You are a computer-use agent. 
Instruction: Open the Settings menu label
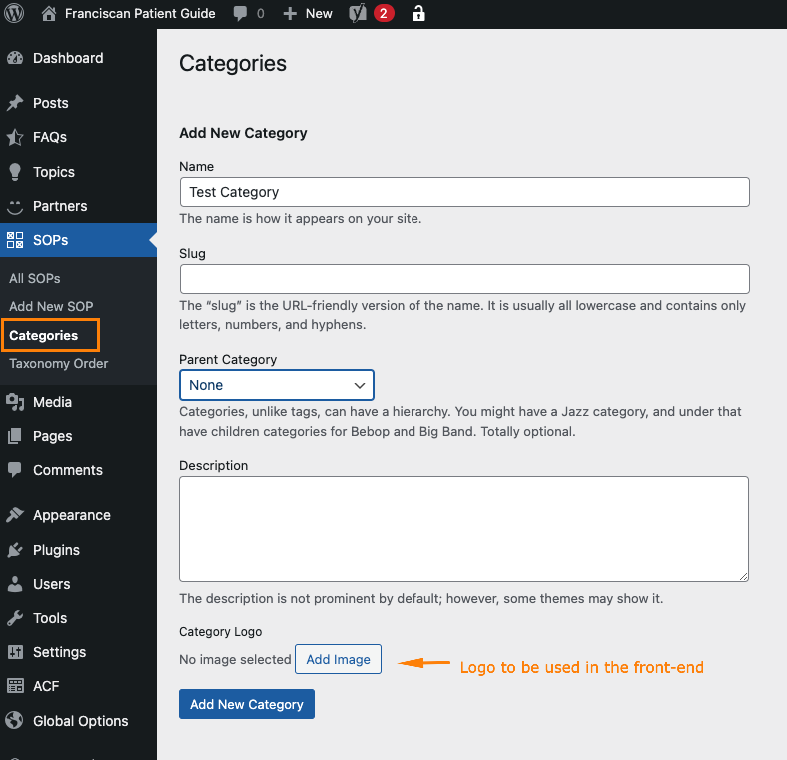pyautogui.click(x=60, y=653)
